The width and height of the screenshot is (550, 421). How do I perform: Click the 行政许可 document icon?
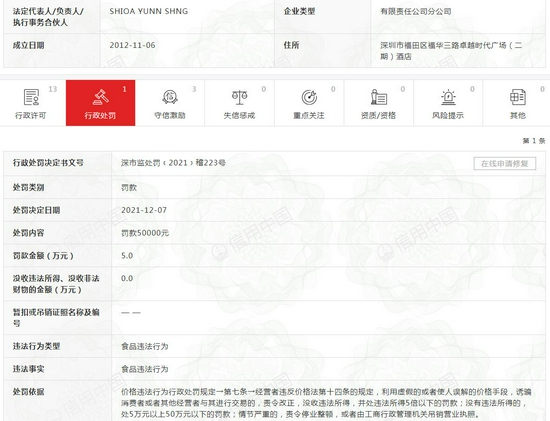coord(31,97)
